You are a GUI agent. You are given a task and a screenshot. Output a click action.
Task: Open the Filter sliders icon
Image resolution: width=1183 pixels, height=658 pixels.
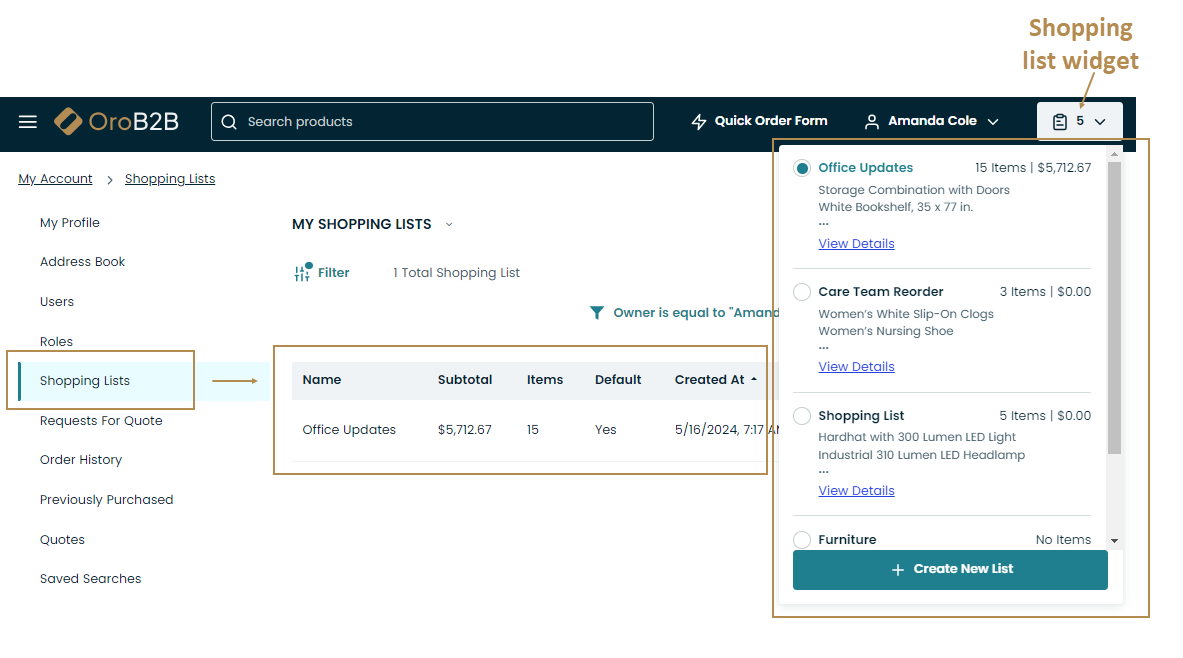[x=303, y=272]
